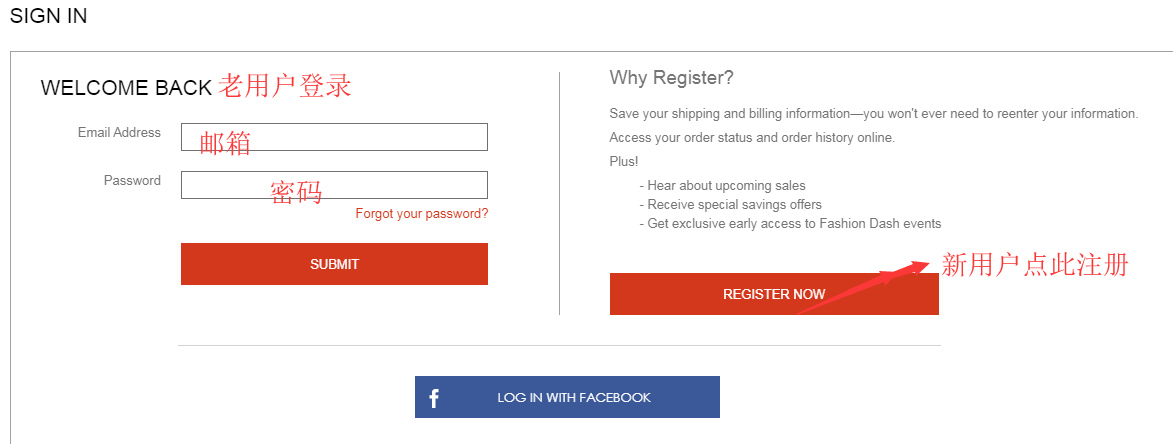This screenshot has width=1173, height=444.
Task: Click the Facebook "f" logo icon
Action: [434, 398]
